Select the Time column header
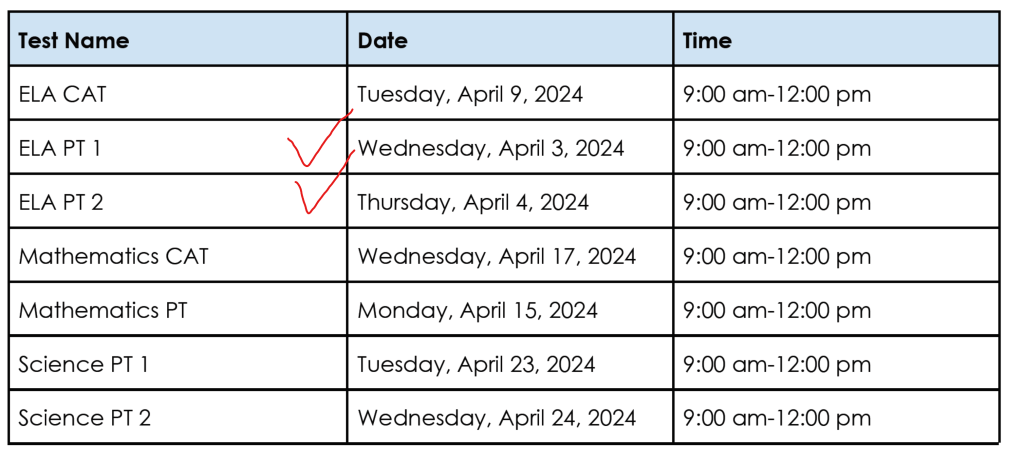Screen dimensions: 1024x463 pos(707,41)
